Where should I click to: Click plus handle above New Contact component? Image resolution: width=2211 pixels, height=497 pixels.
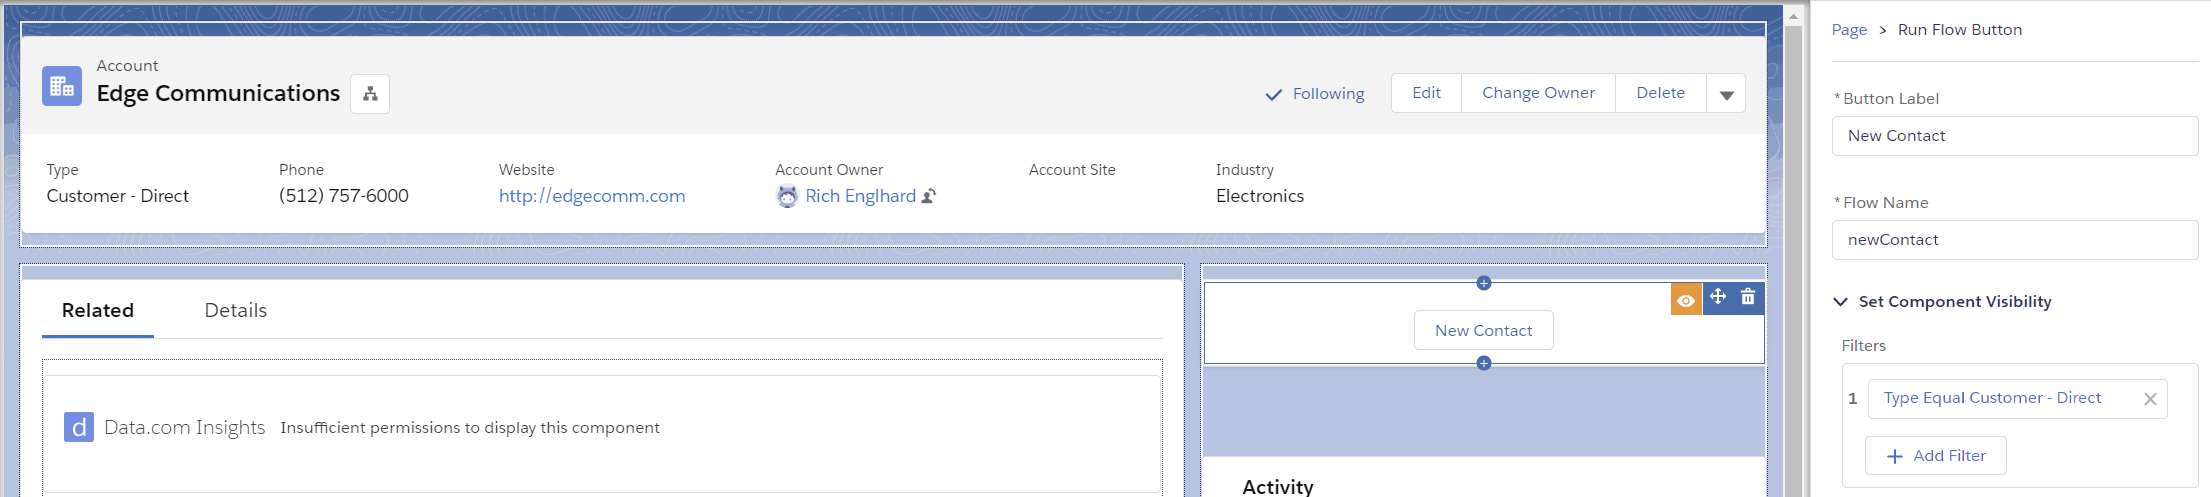pyautogui.click(x=1484, y=283)
